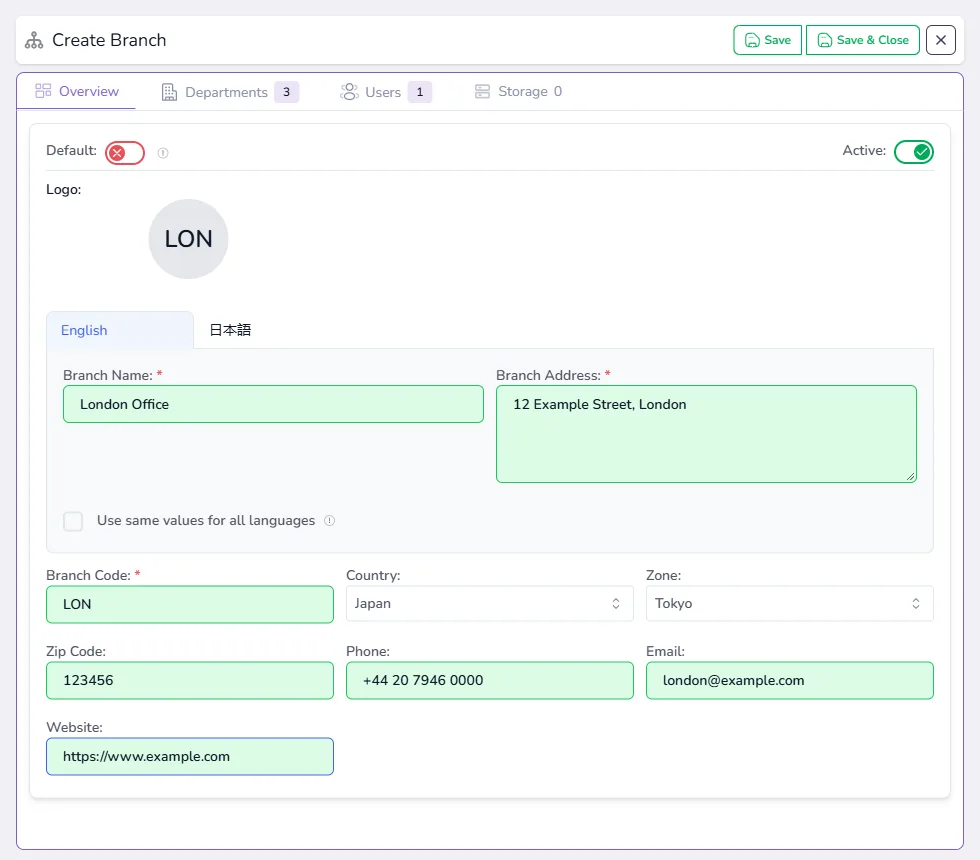Click the Phone number field
This screenshot has width=980, height=860.
click(490, 680)
